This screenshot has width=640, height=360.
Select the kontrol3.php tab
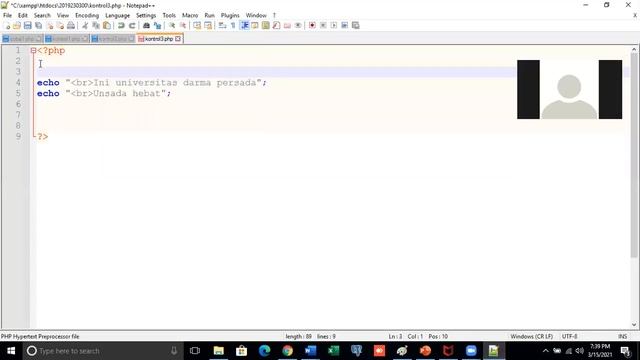click(x=159, y=39)
